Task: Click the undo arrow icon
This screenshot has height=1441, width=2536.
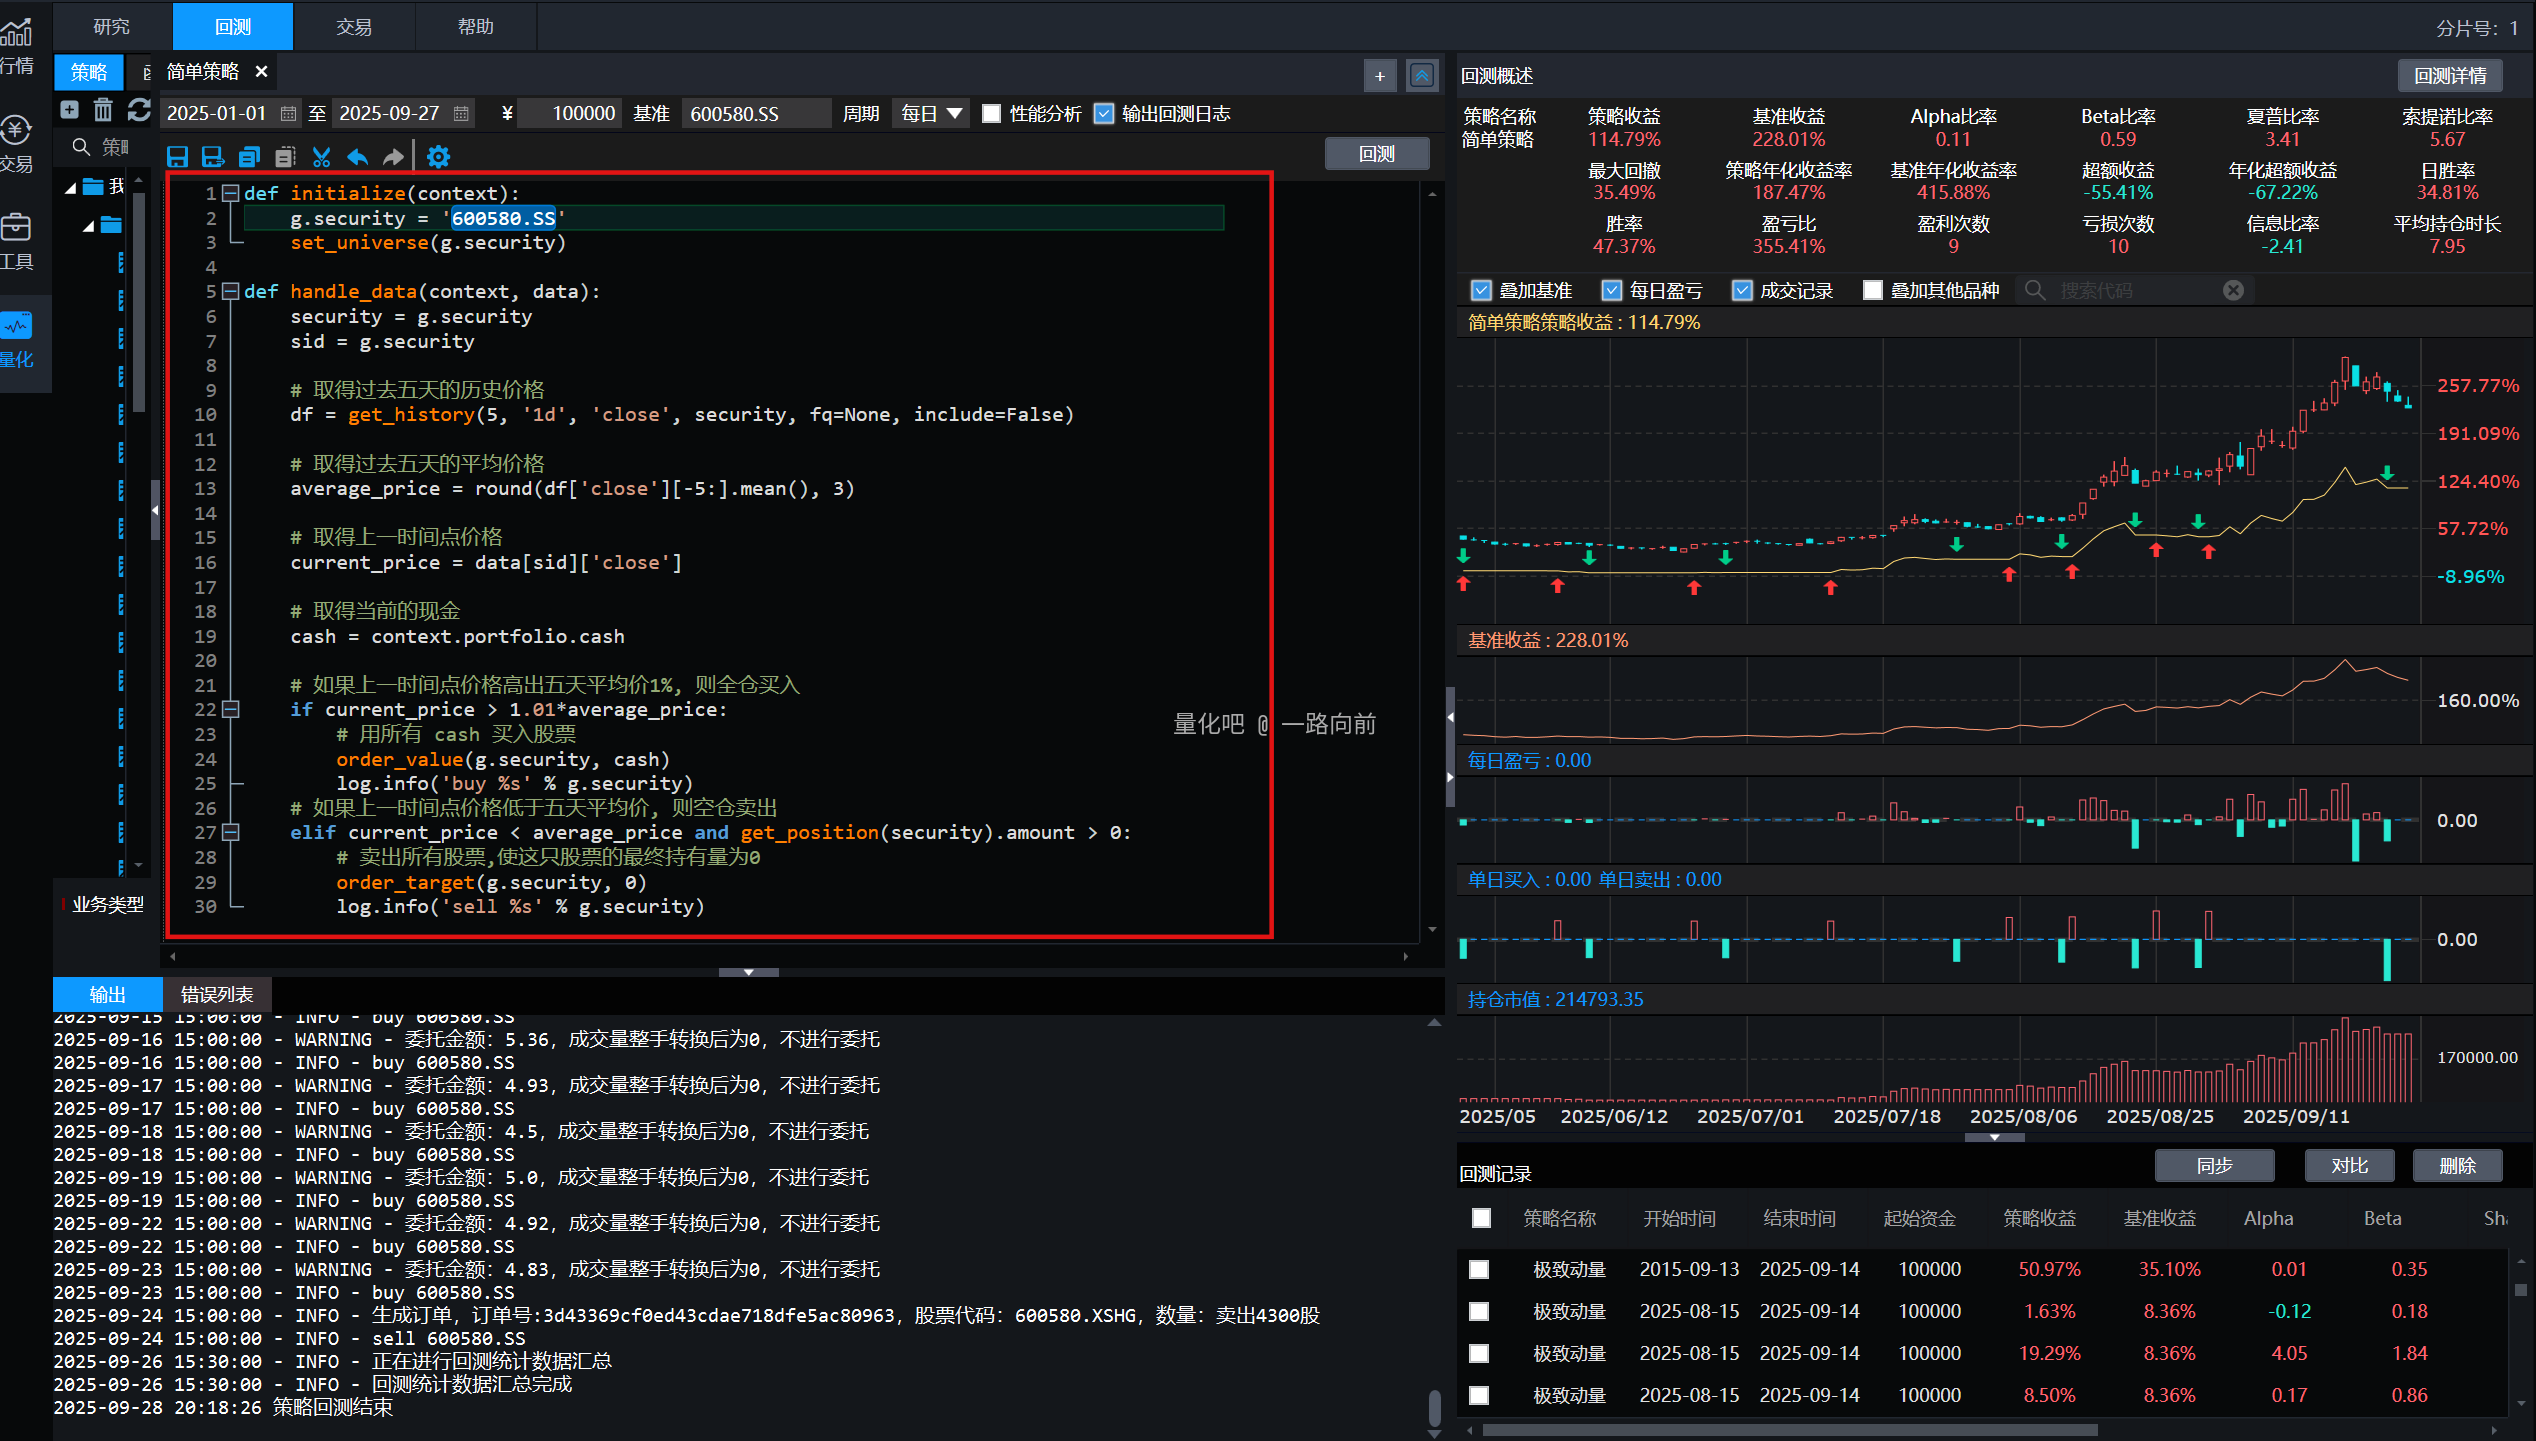Action: click(x=357, y=157)
